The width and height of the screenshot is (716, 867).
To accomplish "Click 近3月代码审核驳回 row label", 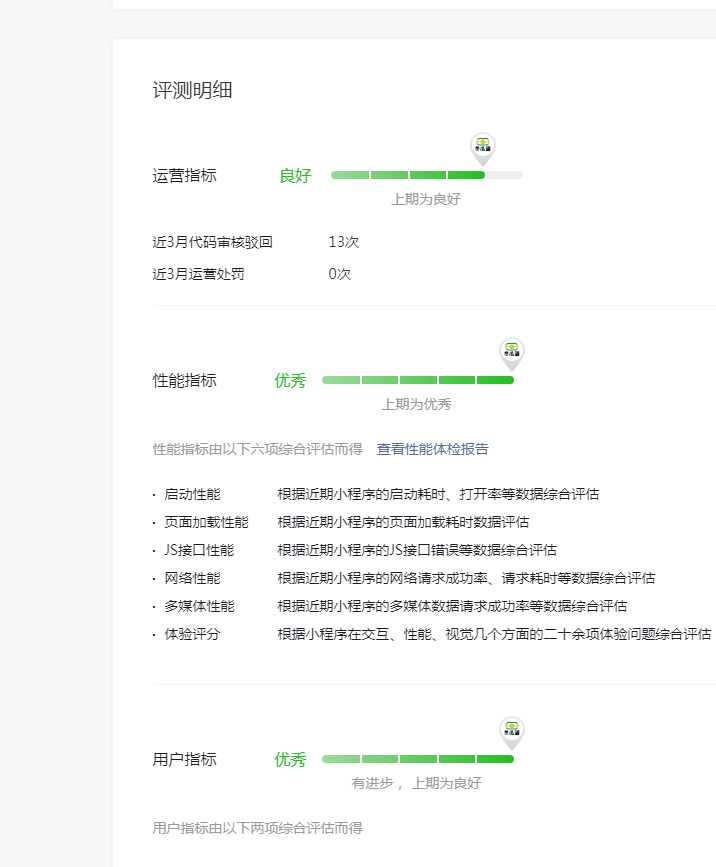I will 212,242.
